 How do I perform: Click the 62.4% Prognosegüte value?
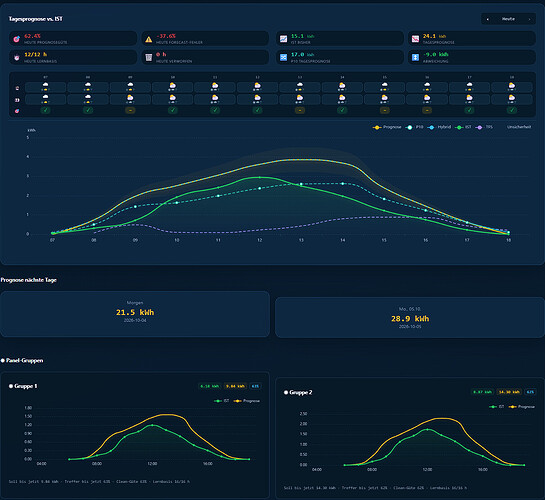pos(32,36)
